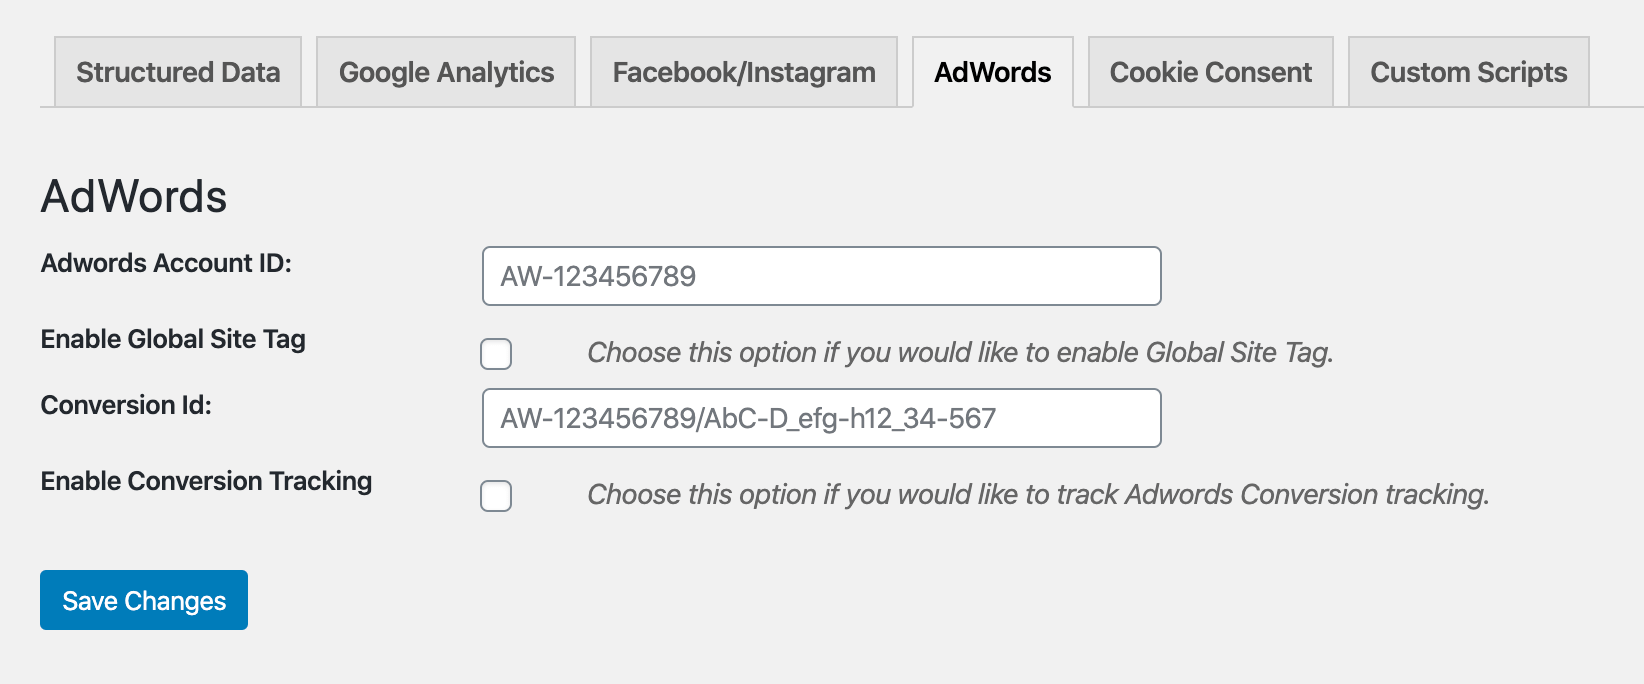Screen dimensions: 1644x684
Task: Go to the Facebook/Instagram tab
Action: 744,72
